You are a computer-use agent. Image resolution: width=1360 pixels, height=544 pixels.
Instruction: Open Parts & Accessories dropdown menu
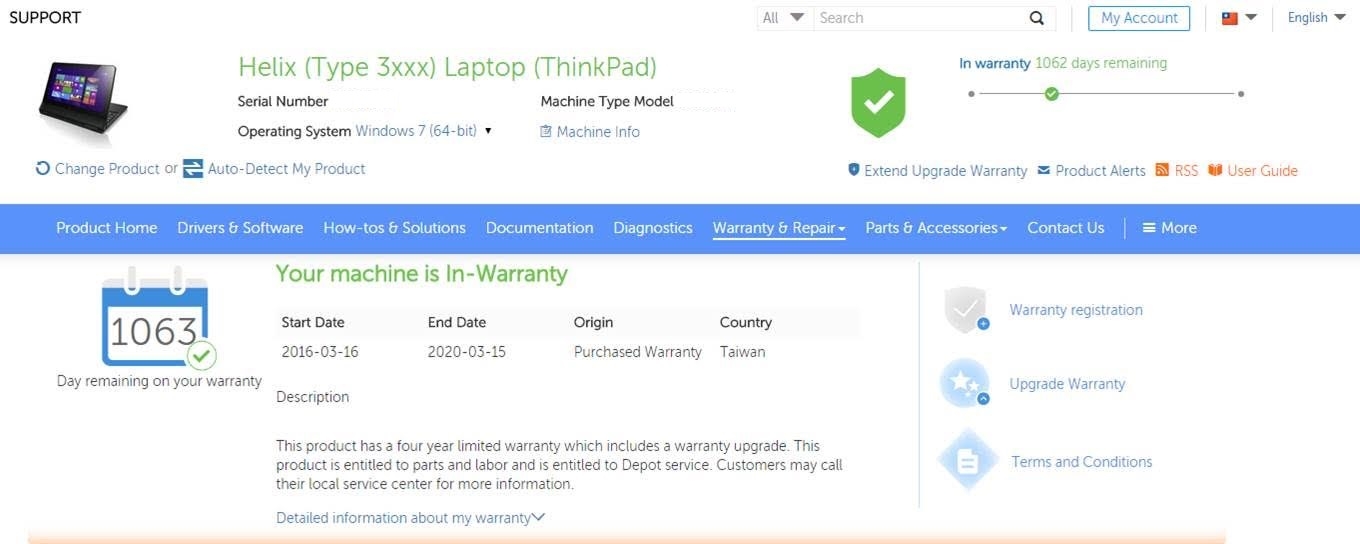click(936, 228)
